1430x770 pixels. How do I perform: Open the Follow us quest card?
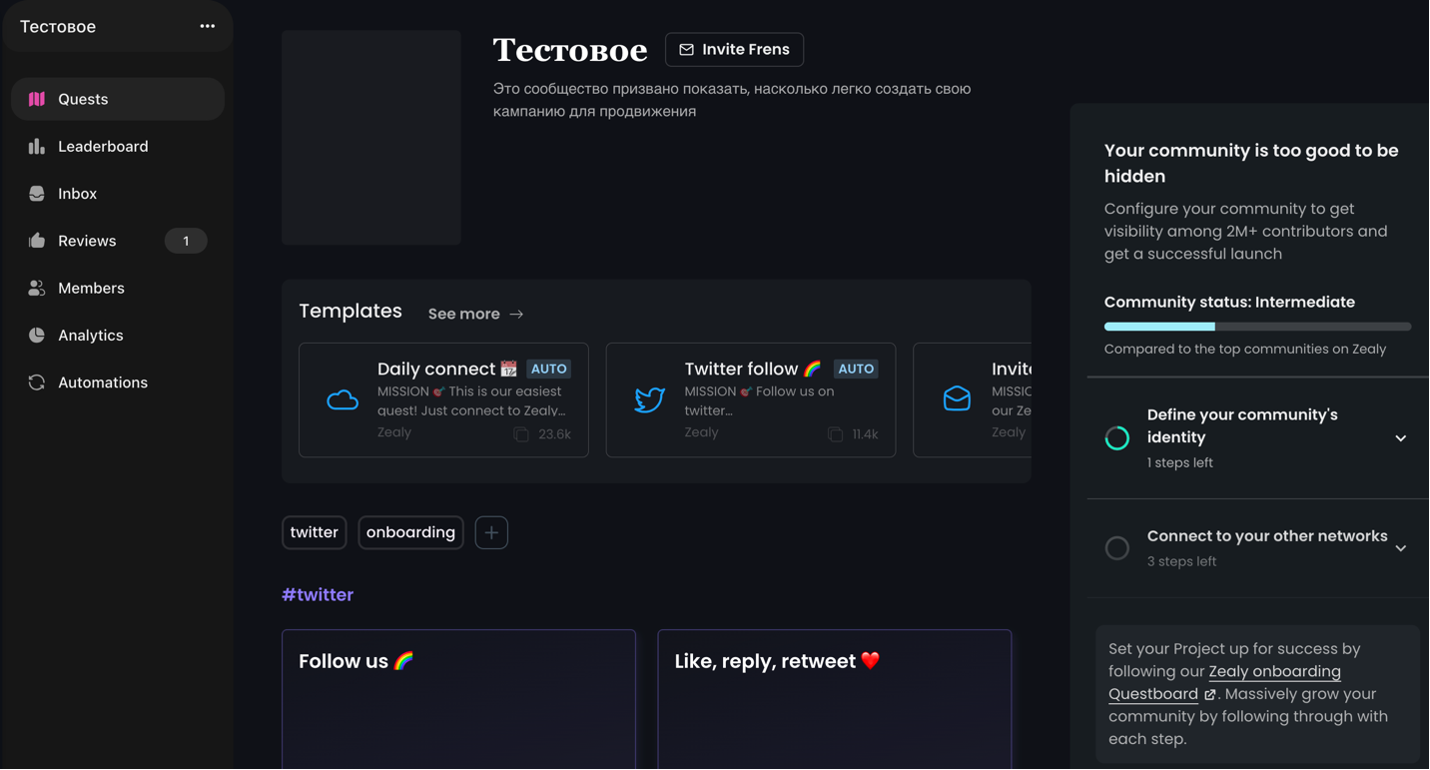pyautogui.click(x=459, y=699)
